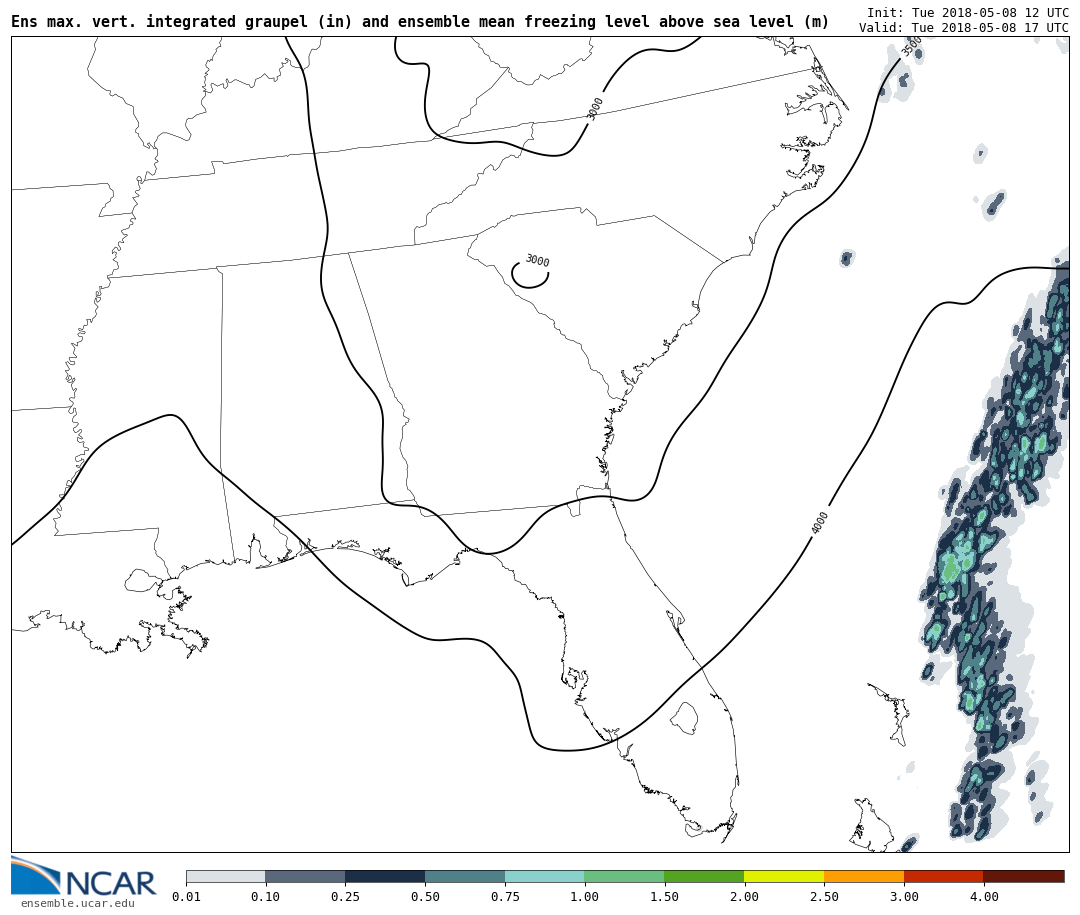Click the map title about integrated graupel
The image size is (1080, 915).
[420, 22]
